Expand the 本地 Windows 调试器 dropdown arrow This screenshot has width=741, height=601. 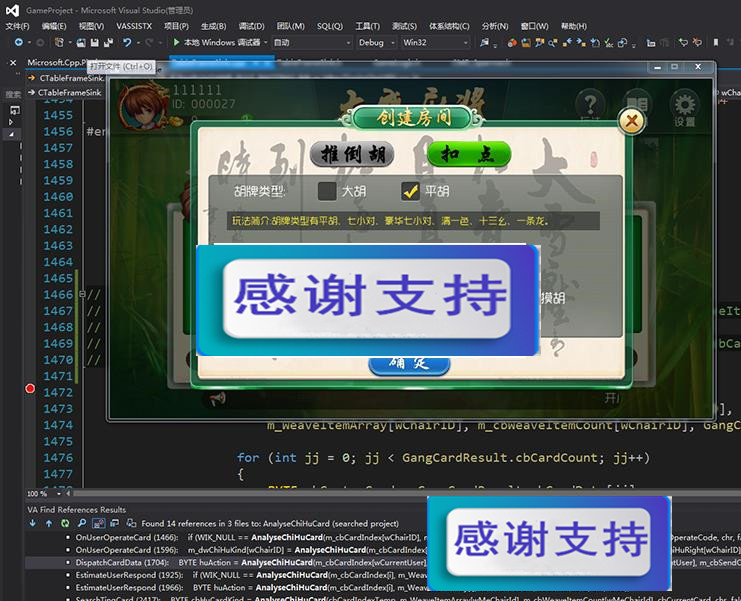click(x=266, y=43)
